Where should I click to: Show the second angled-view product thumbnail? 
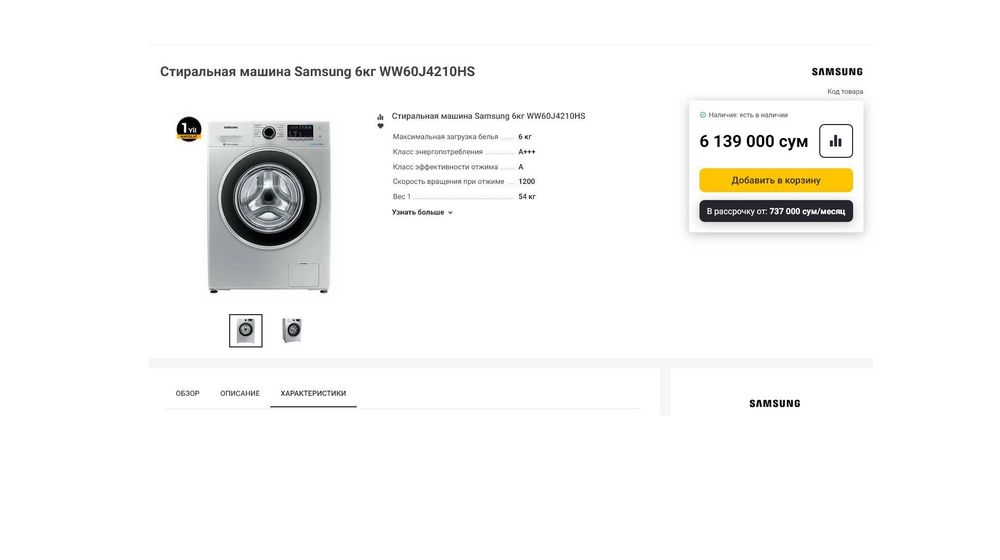click(x=292, y=330)
